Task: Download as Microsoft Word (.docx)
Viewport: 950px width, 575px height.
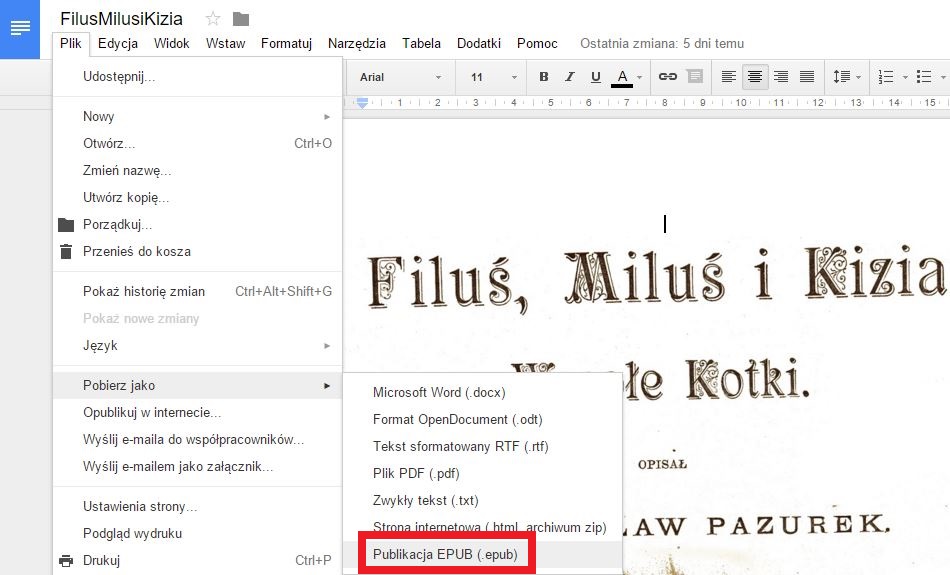Action: click(483, 393)
